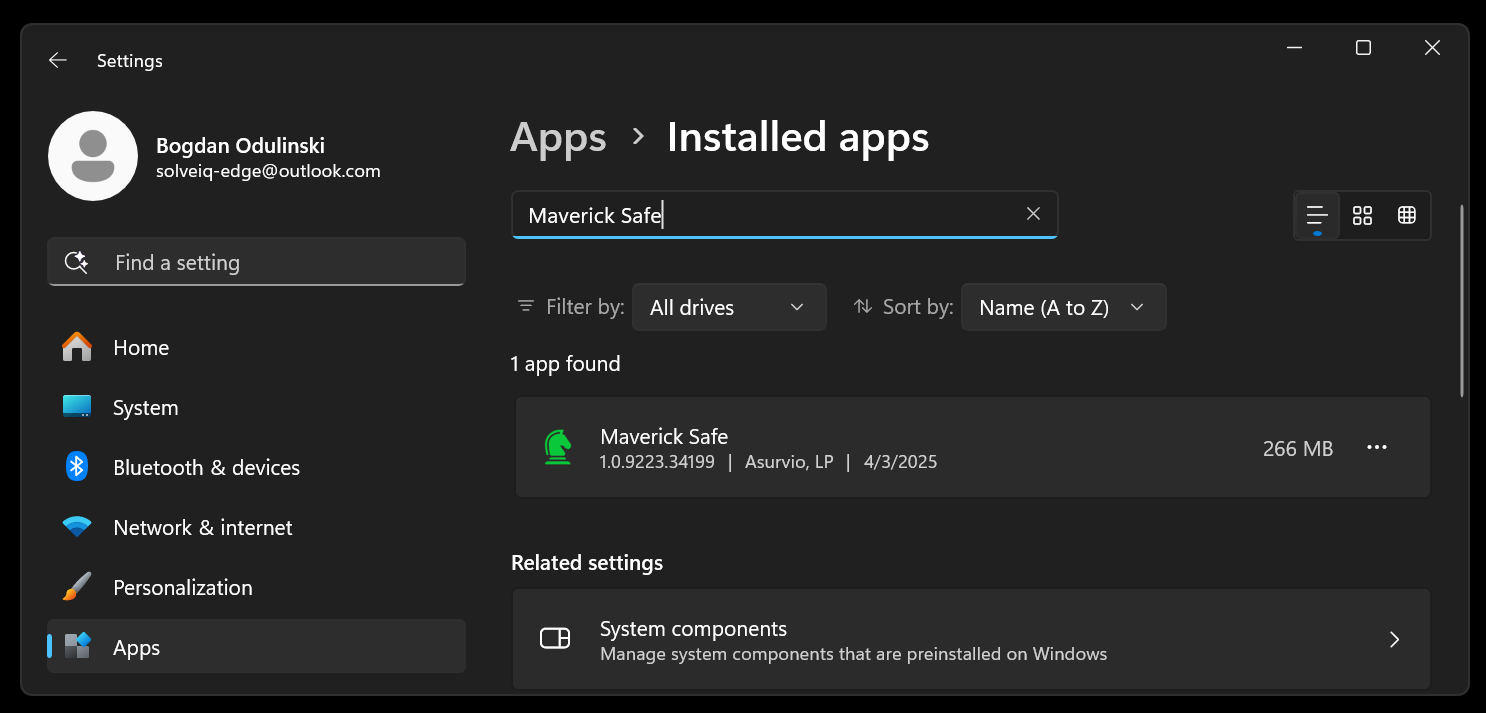Click the Apps sidebar icon
1486x713 pixels.
pyautogui.click(x=77, y=646)
